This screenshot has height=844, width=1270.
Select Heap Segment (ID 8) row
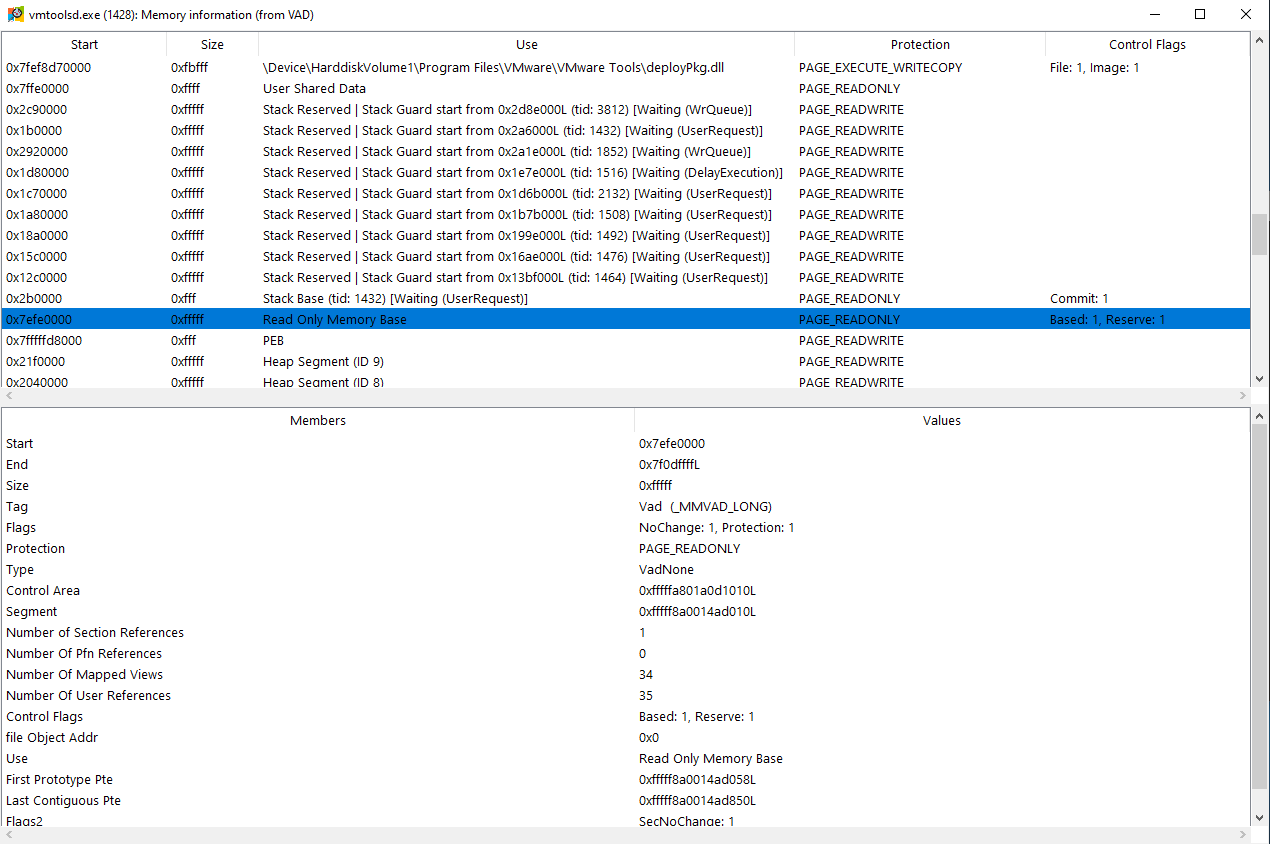click(625, 381)
